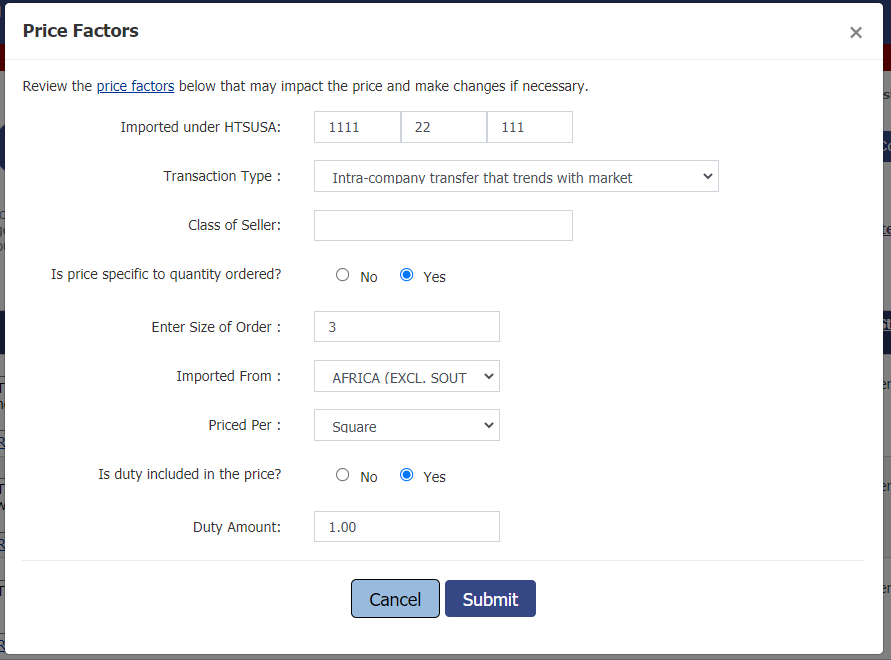Submit the price factors form
This screenshot has width=891, height=660.
point(490,599)
